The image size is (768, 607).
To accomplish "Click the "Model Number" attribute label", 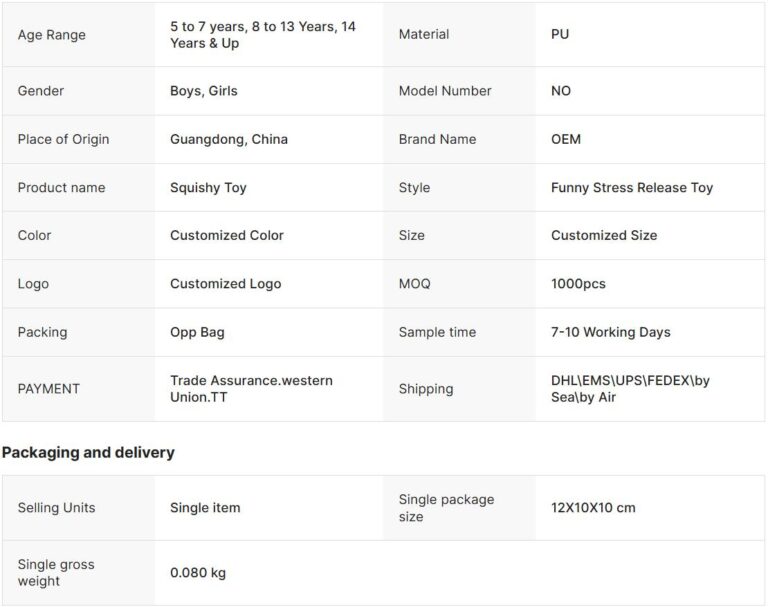I will (x=445, y=91).
